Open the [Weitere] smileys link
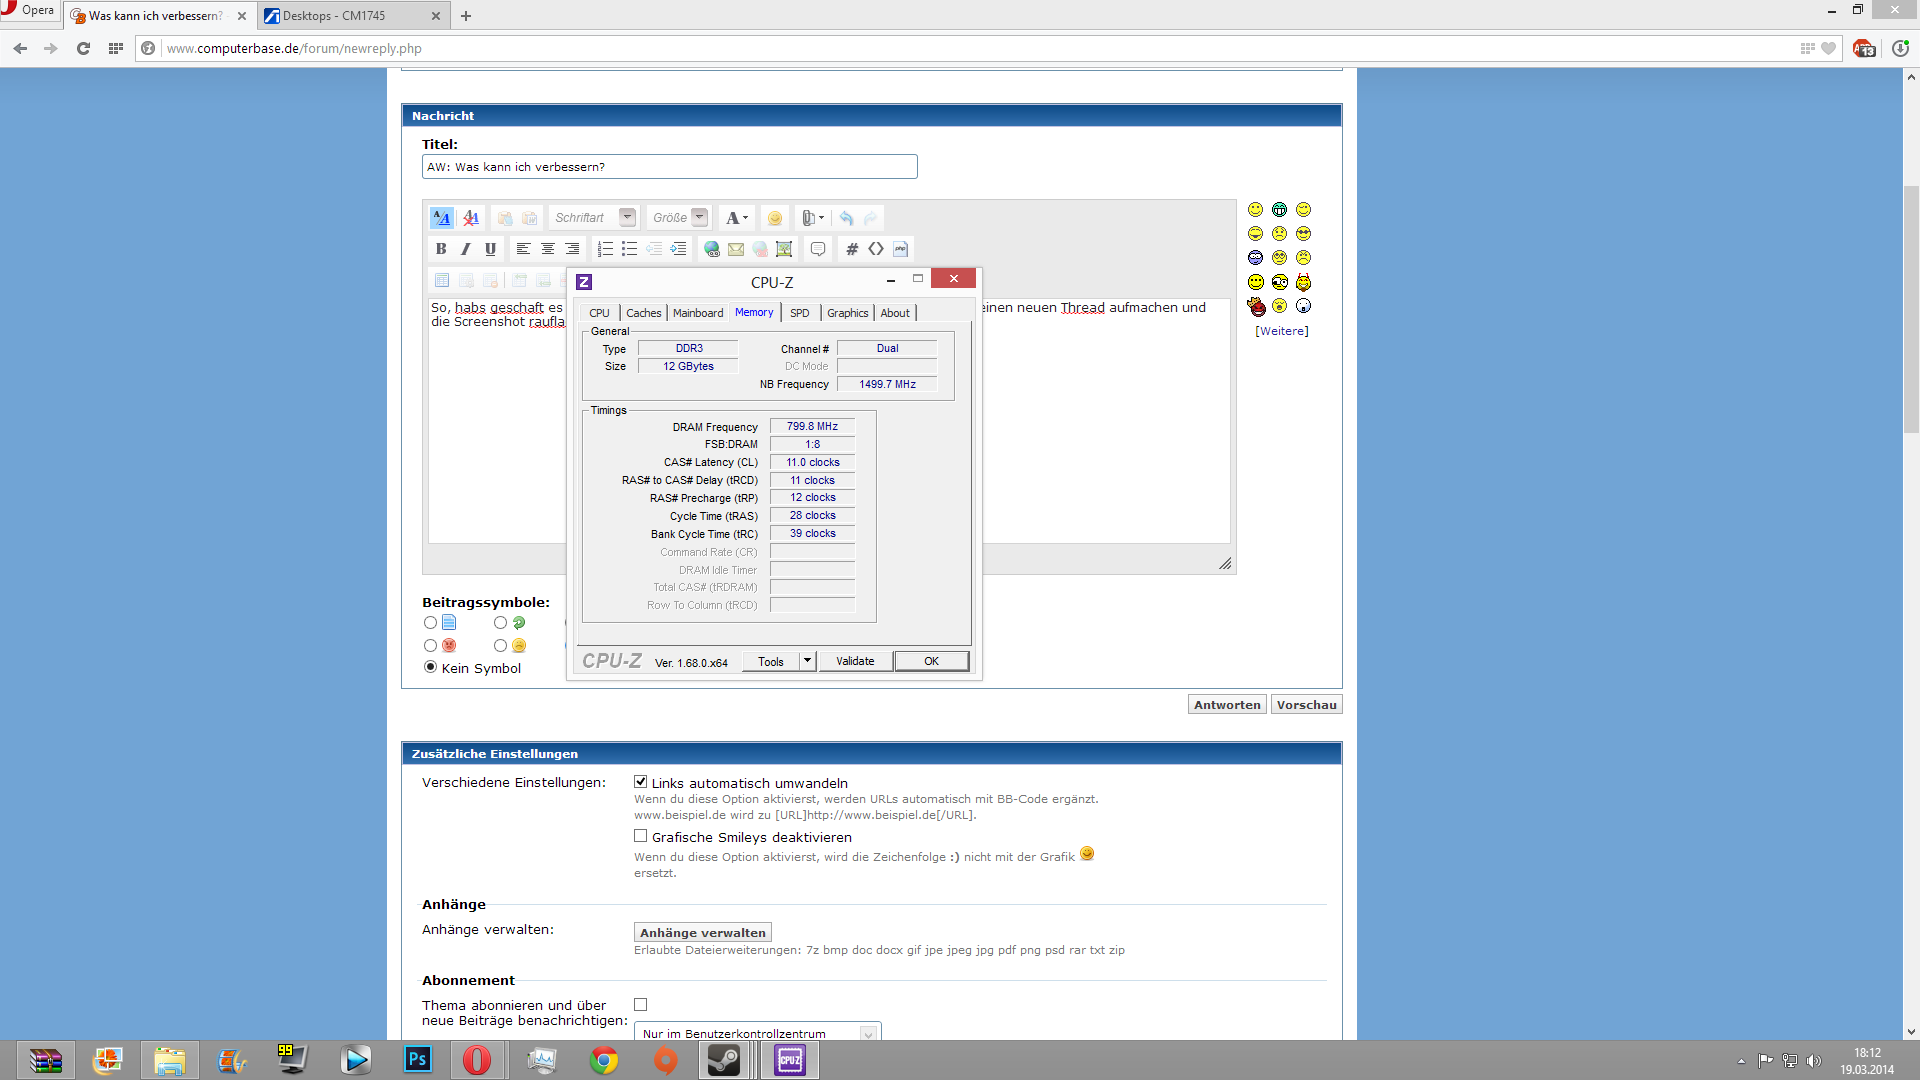1920x1080 pixels. (1281, 331)
